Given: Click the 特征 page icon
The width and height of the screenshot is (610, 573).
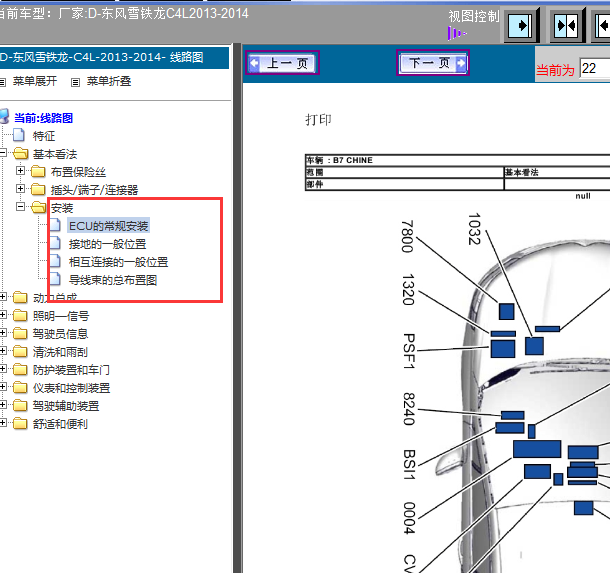Looking at the screenshot, I should [x=19, y=135].
